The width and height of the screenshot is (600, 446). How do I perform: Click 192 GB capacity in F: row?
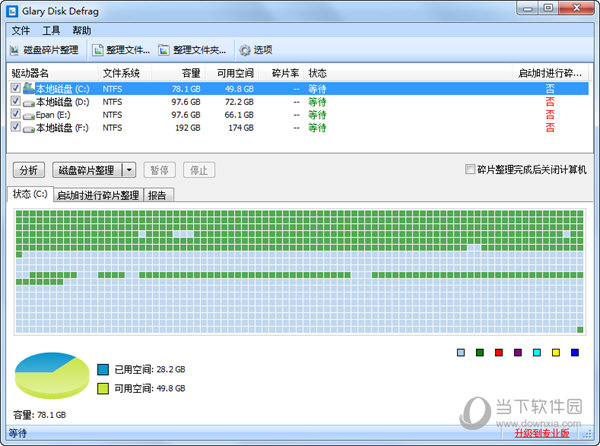(x=188, y=128)
